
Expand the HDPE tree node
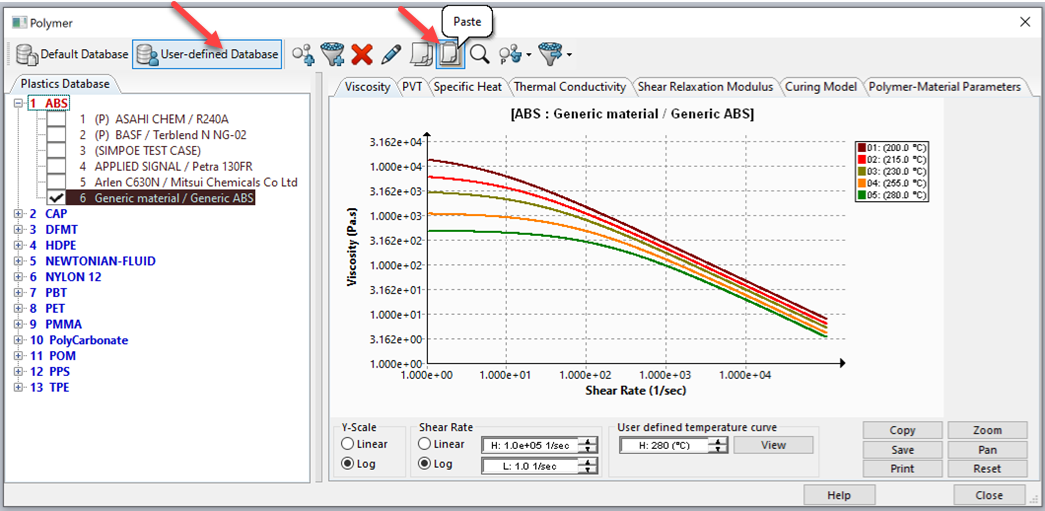(x=18, y=245)
